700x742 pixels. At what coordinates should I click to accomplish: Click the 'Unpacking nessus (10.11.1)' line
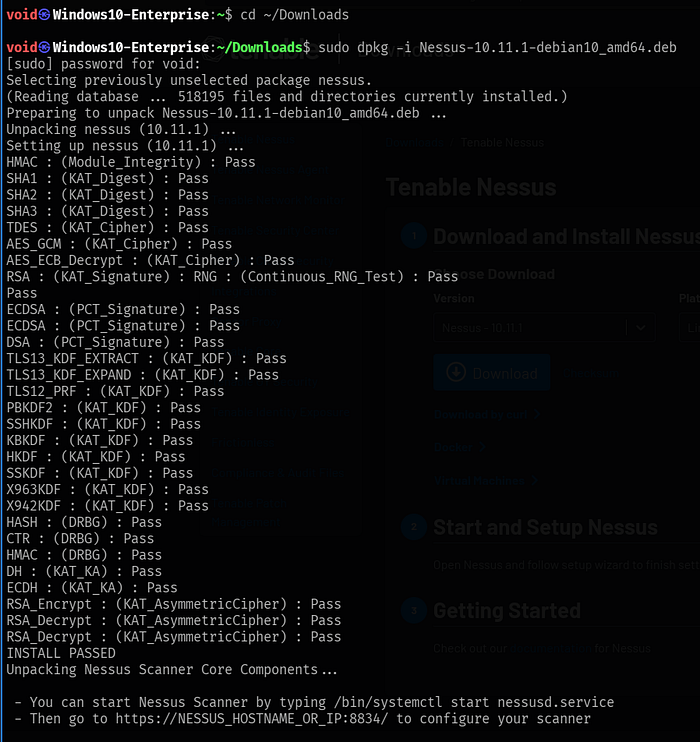121,129
